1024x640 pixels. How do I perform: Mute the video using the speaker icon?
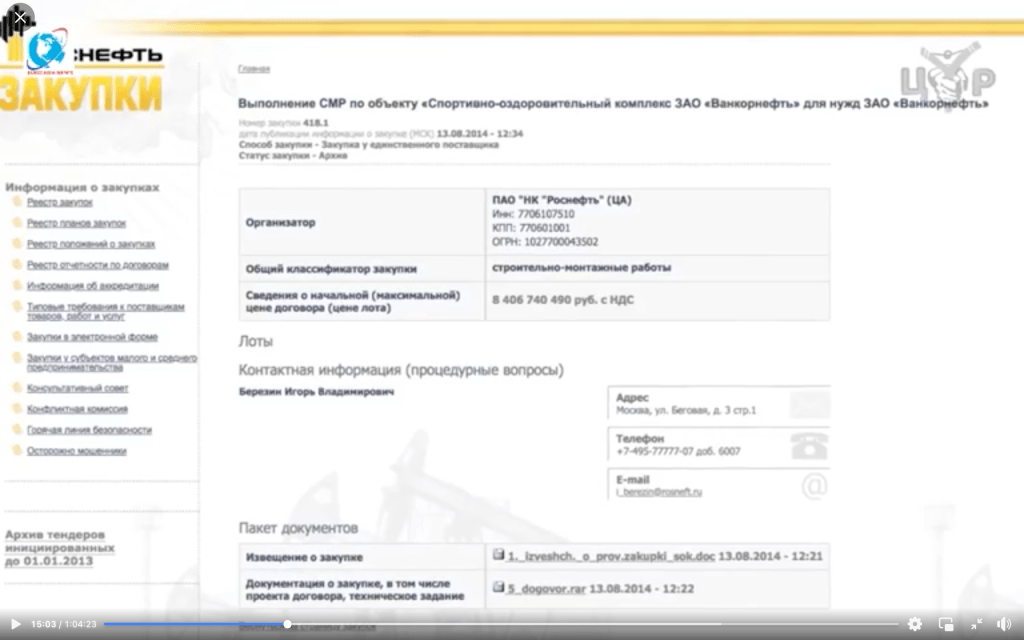point(1004,624)
